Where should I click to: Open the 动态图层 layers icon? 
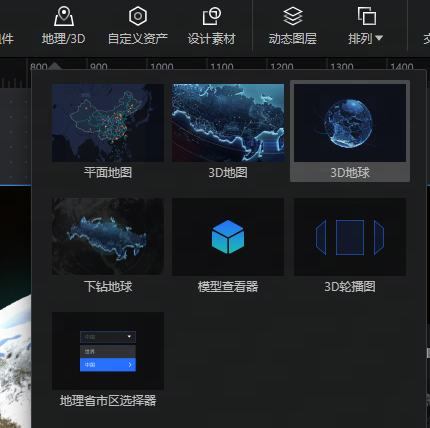click(x=293, y=16)
